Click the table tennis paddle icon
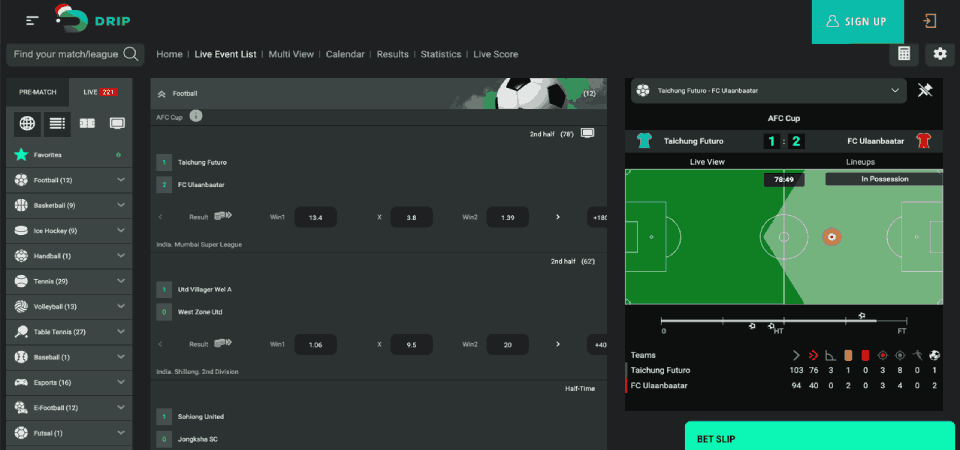 click(x=21, y=332)
